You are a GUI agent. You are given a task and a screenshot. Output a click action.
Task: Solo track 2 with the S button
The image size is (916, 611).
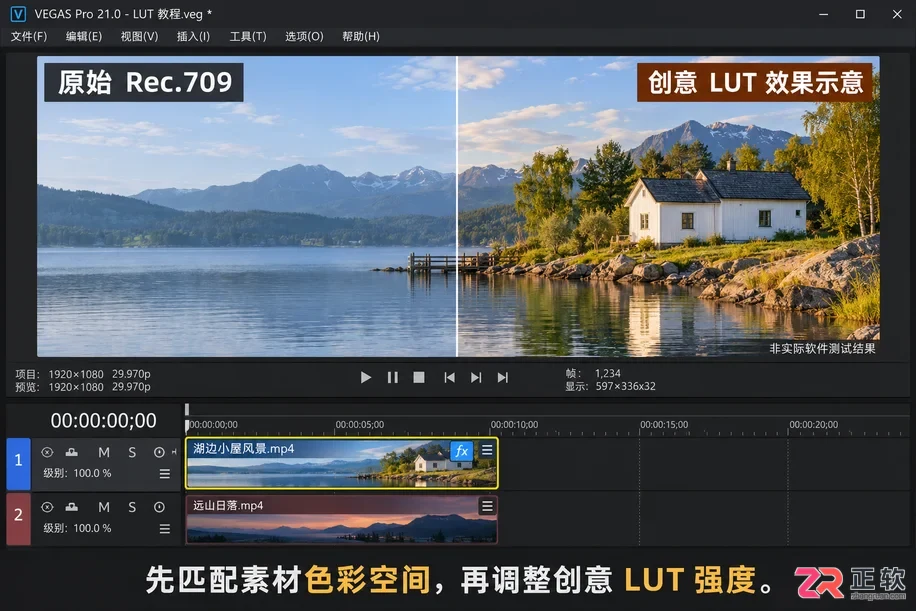click(x=132, y=507)
